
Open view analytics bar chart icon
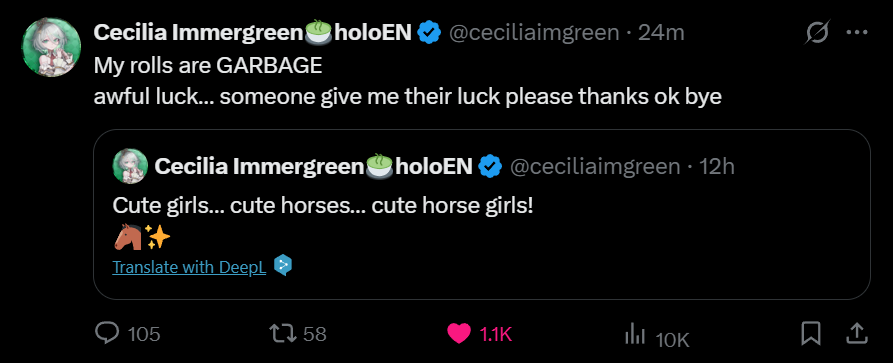click(x=634, y=334)
